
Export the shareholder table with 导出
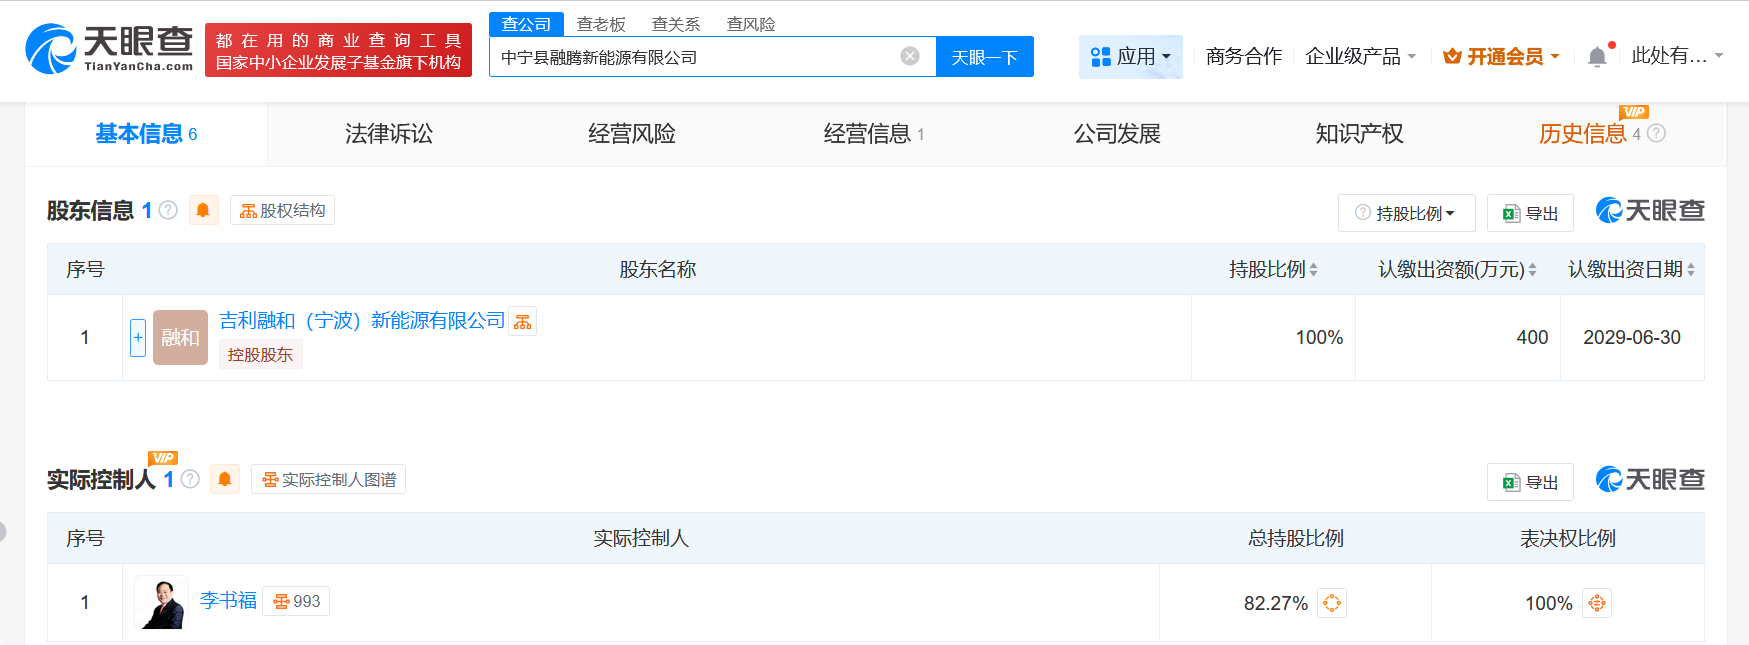point(1530,213)
